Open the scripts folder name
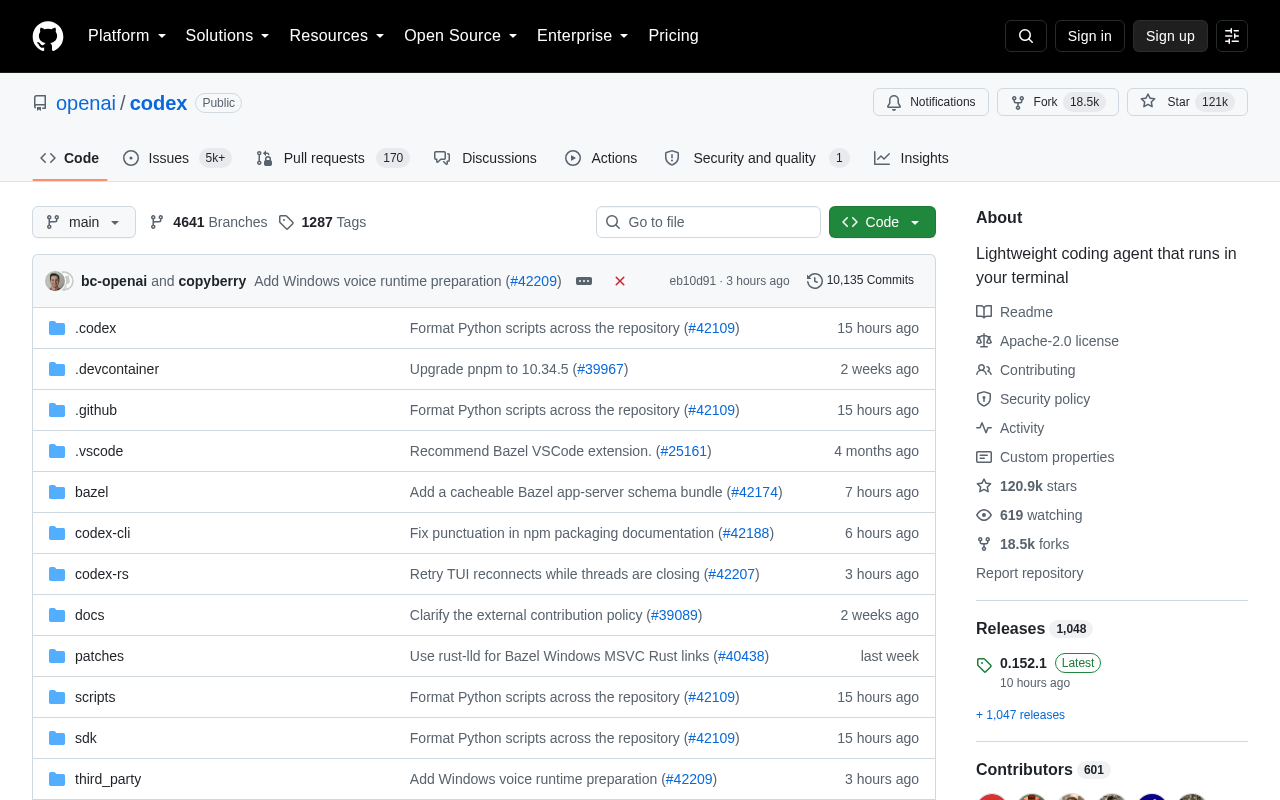 (95, 697)
